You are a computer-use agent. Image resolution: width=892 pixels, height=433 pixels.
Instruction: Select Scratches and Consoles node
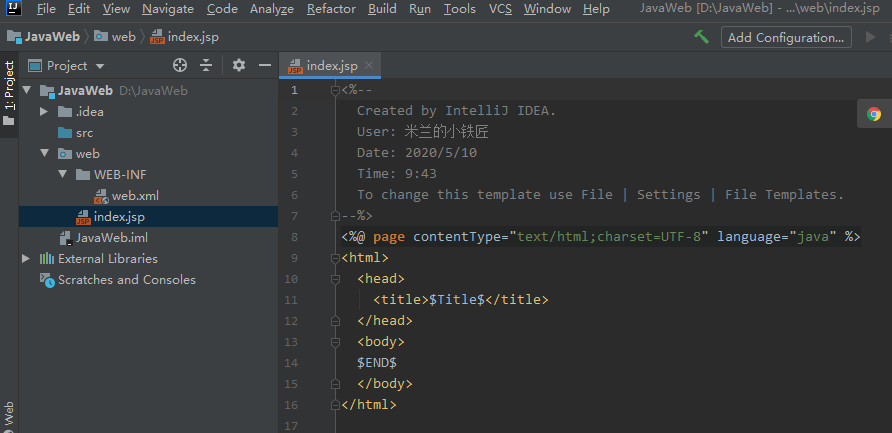pos(117,280)
